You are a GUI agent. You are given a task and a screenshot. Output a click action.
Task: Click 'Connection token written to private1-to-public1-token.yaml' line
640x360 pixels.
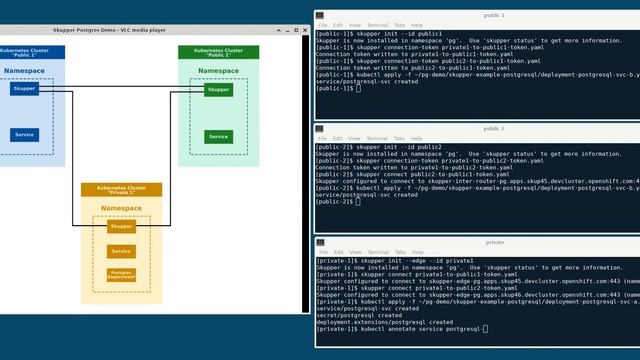[415, 54]
